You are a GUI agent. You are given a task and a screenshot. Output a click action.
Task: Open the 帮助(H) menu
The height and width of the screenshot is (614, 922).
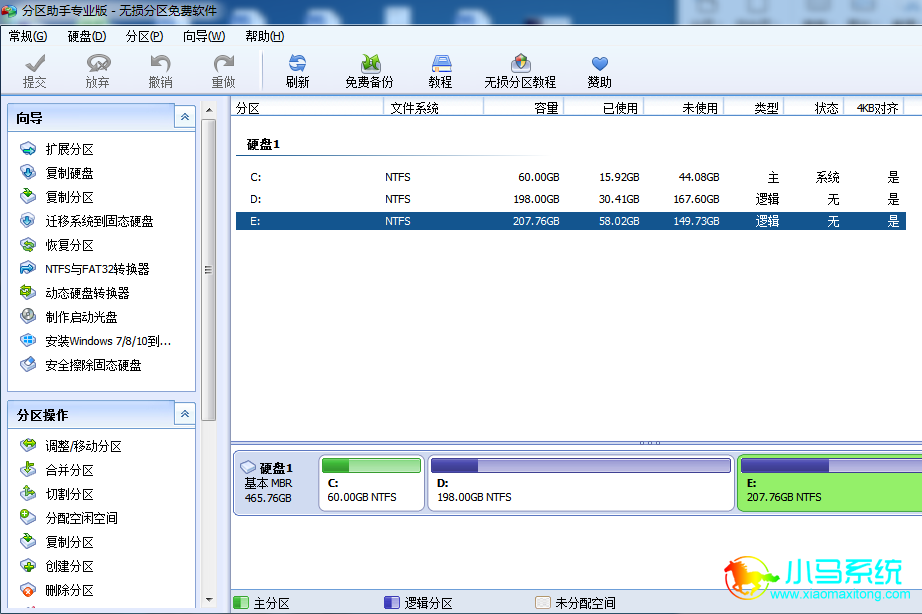[x=265, y=36]
